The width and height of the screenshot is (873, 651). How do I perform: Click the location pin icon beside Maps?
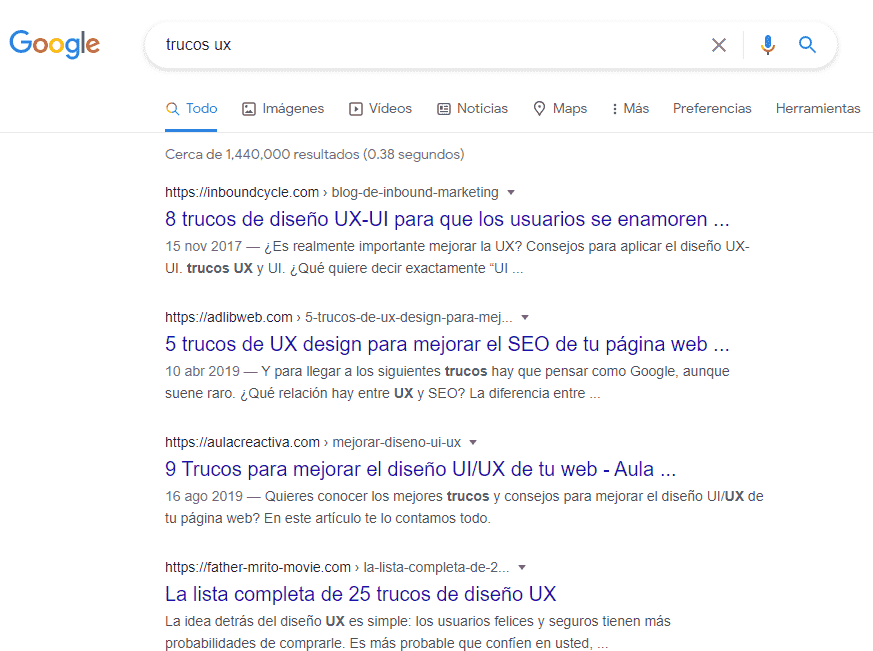[539, 109]
